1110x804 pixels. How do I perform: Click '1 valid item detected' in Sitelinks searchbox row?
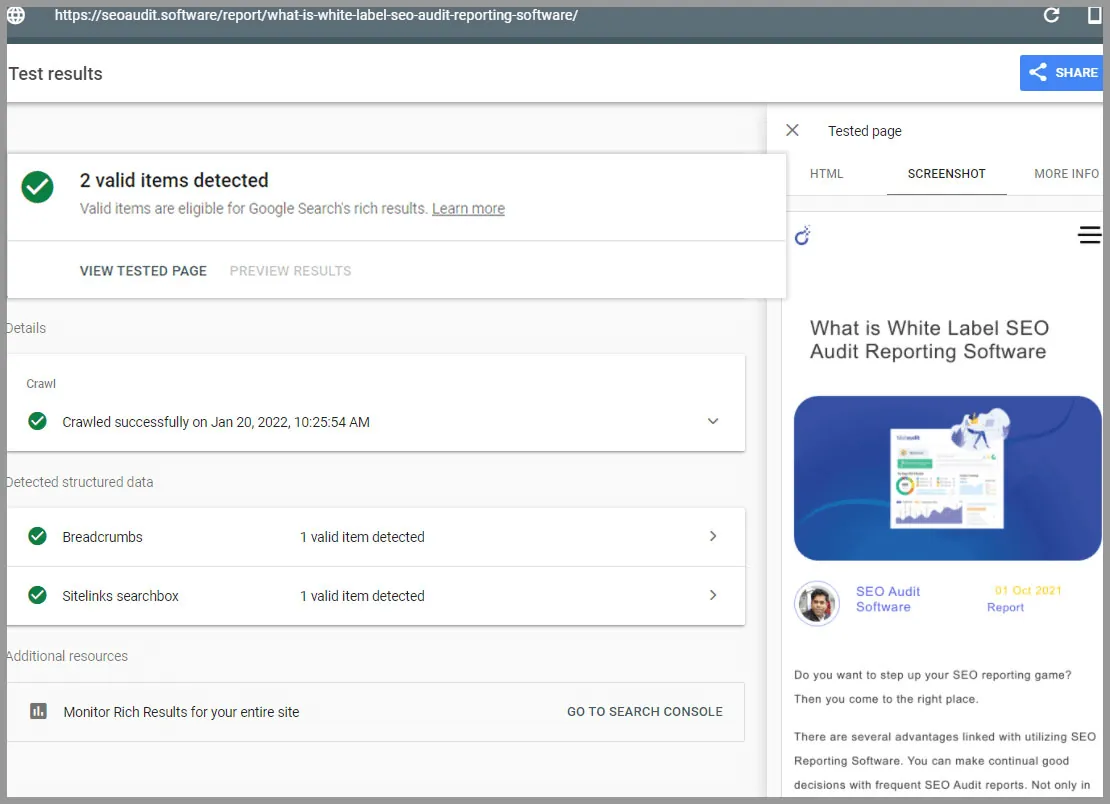click(x=362, y=596)
